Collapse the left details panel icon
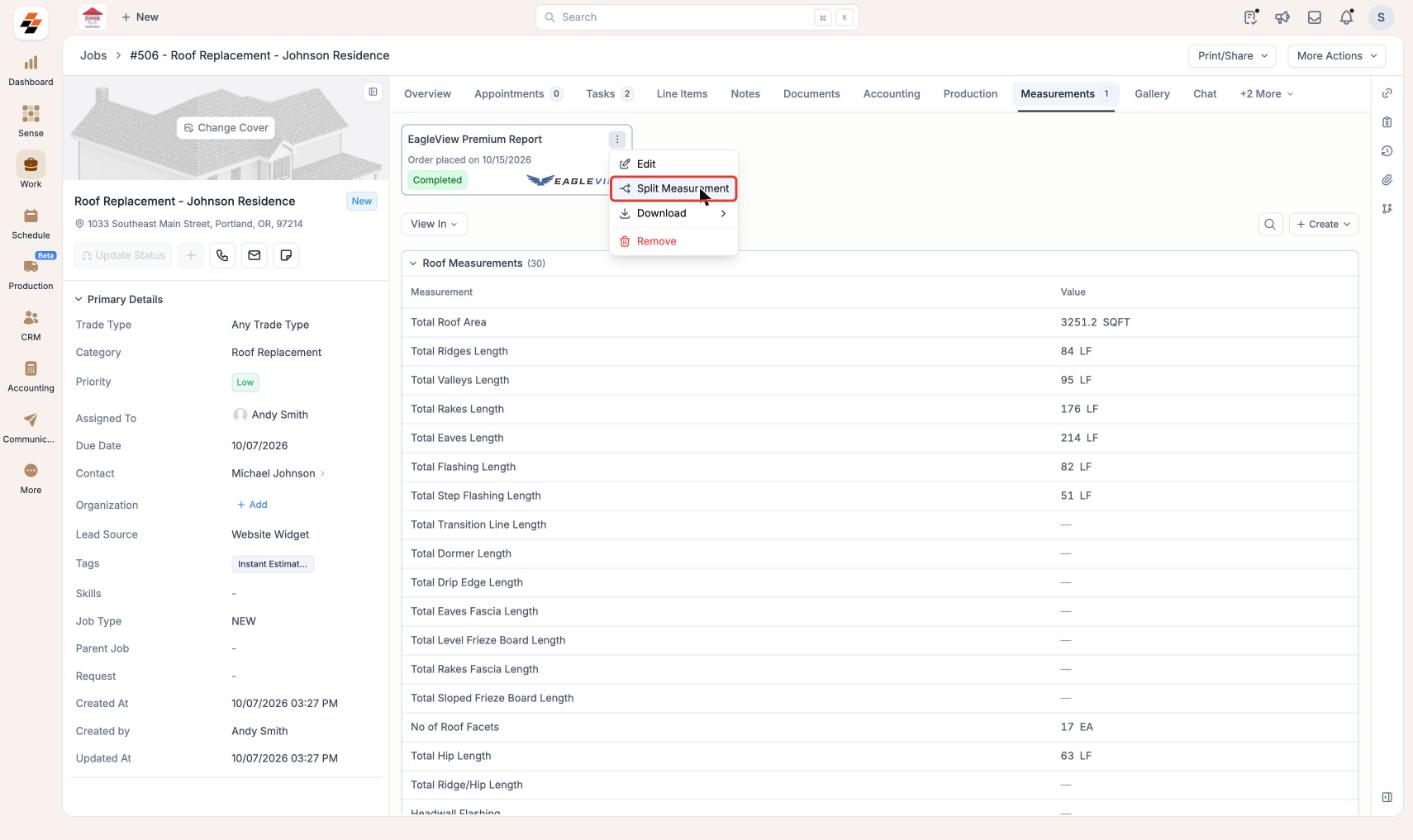The image size is (1413, 840). [x=373, y=92]
